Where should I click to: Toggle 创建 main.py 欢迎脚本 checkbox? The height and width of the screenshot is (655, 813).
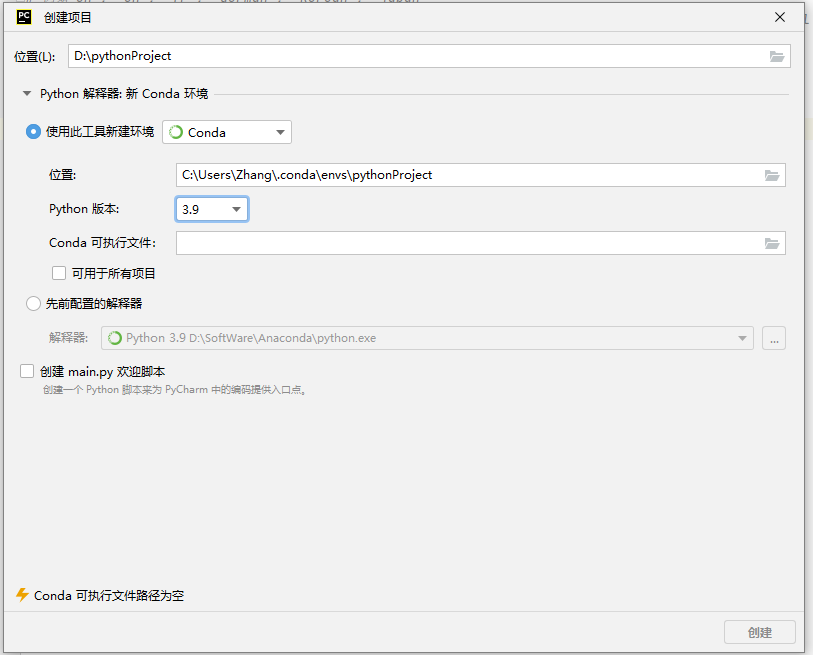[27, 371]
